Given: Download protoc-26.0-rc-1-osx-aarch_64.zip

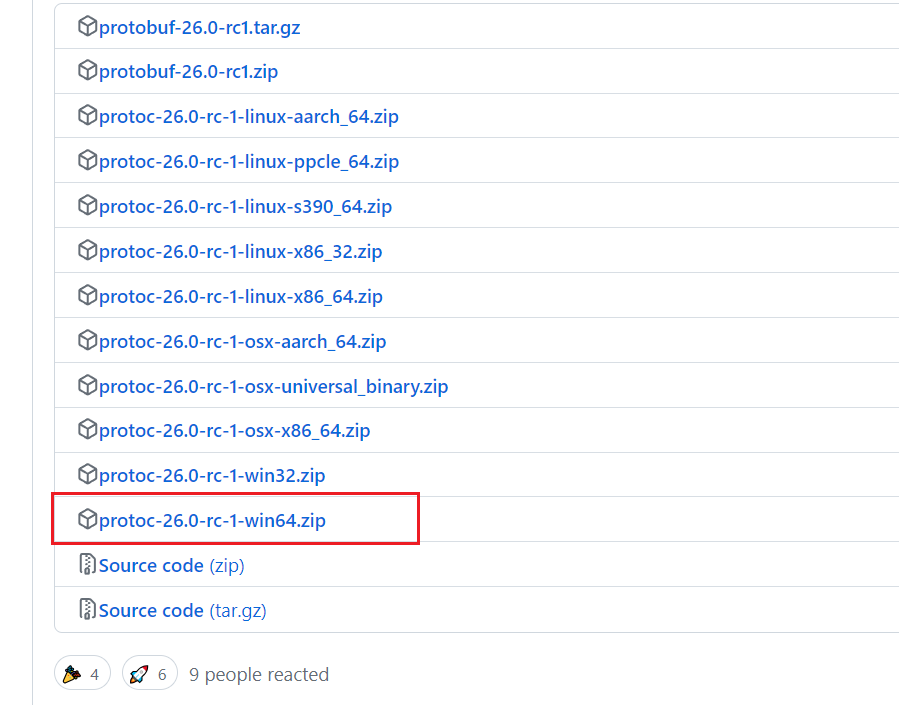Looking at the screenshot, I should pyautogui.click(x=242, y=342).
